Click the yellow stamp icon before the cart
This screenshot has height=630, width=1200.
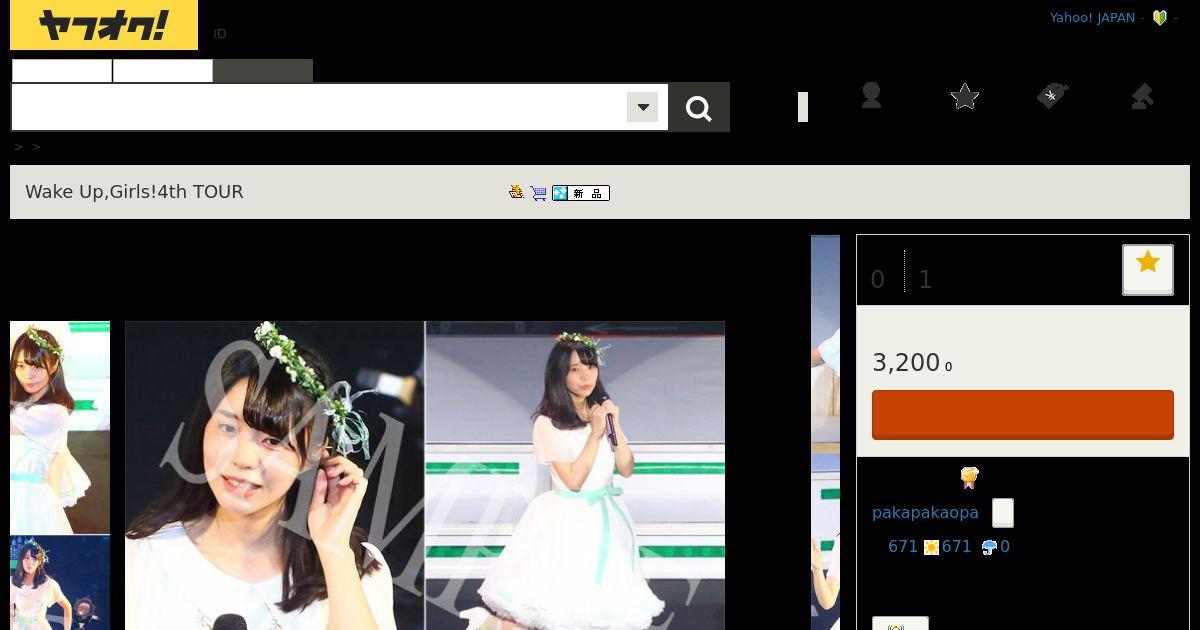click(517, 191)
